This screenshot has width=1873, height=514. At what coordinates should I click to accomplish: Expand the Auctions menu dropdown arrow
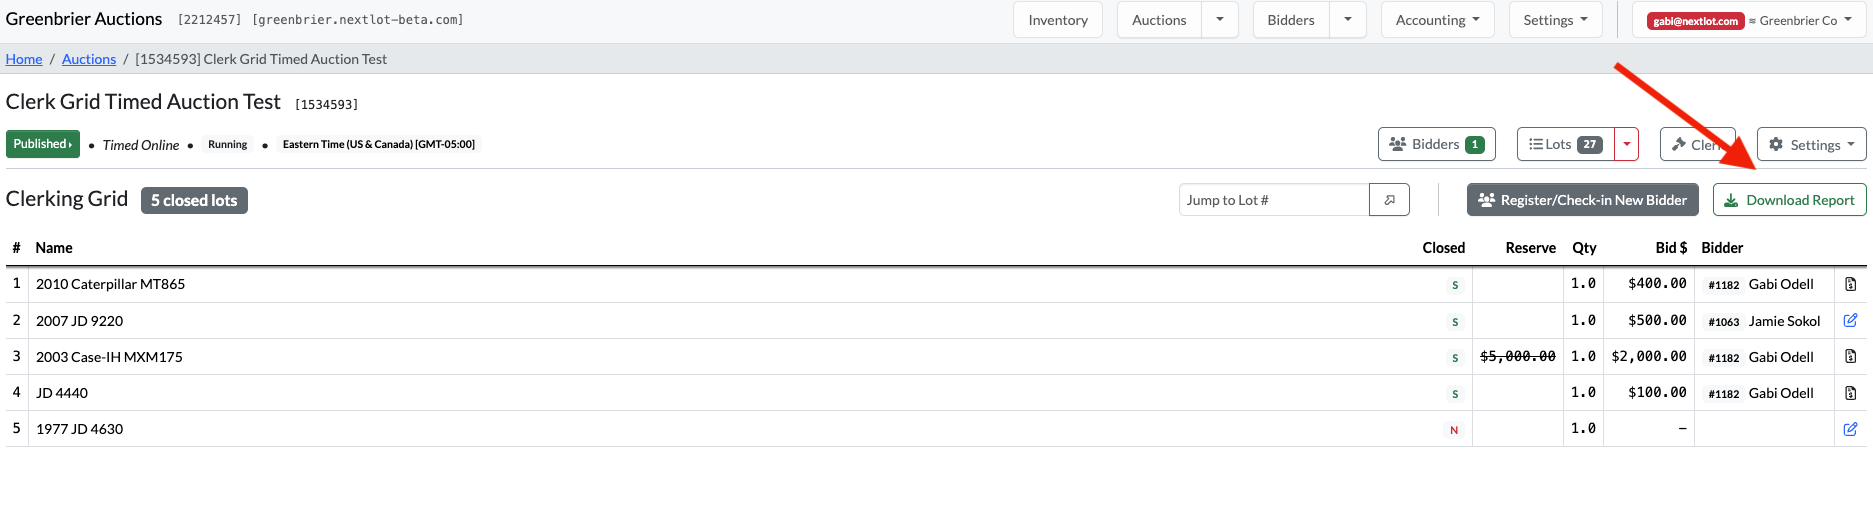pos(1220,20)
